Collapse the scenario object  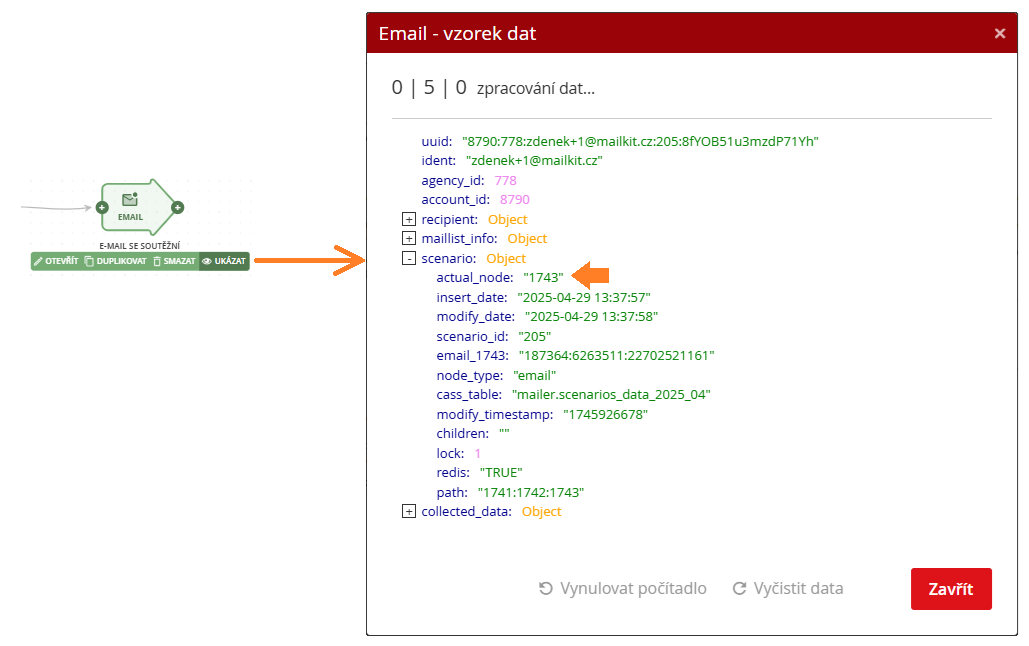(x=409, y=258)
